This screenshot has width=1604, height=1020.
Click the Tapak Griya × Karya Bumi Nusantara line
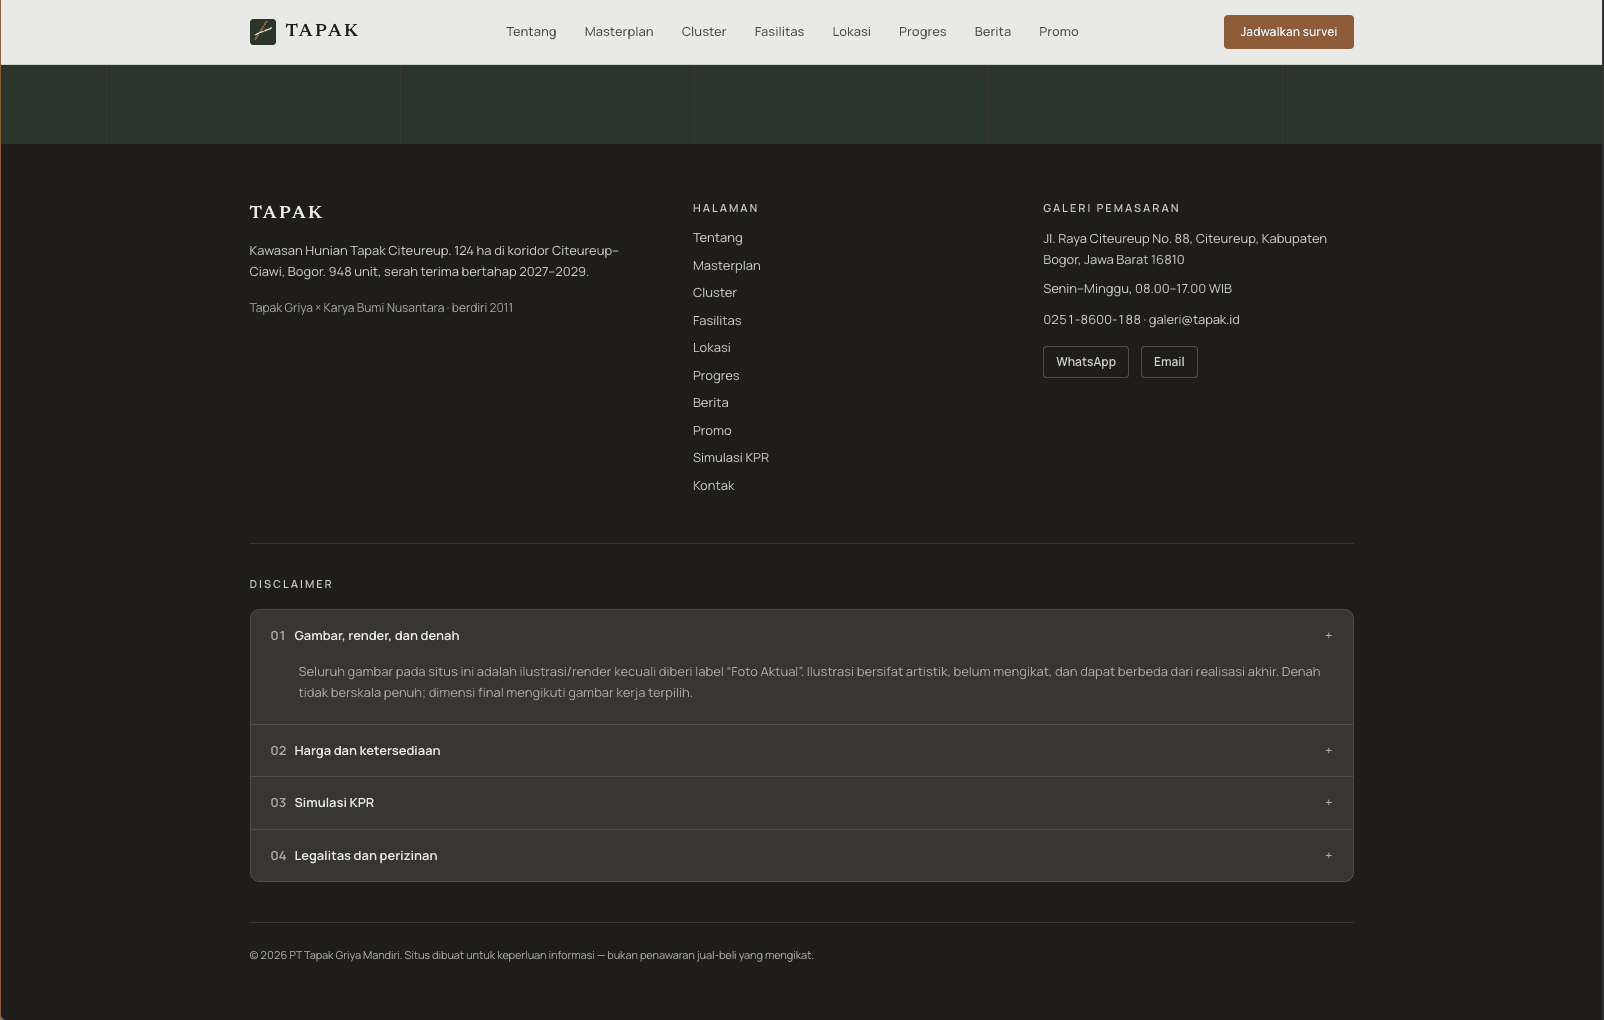click(381, 308)
